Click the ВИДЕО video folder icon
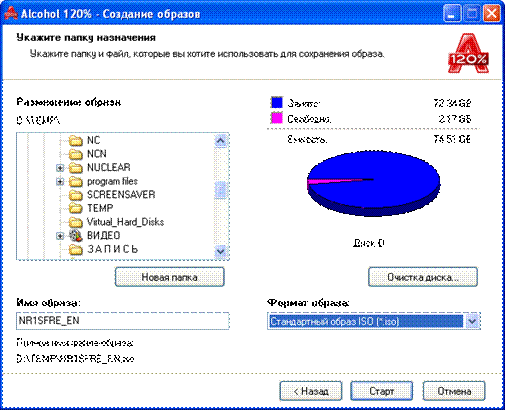This screenshot has width=505, height=410. (x=76, y=236)
